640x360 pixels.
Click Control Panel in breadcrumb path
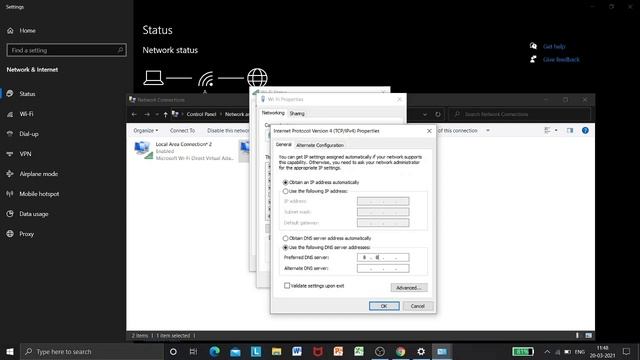tap(201, 114)
